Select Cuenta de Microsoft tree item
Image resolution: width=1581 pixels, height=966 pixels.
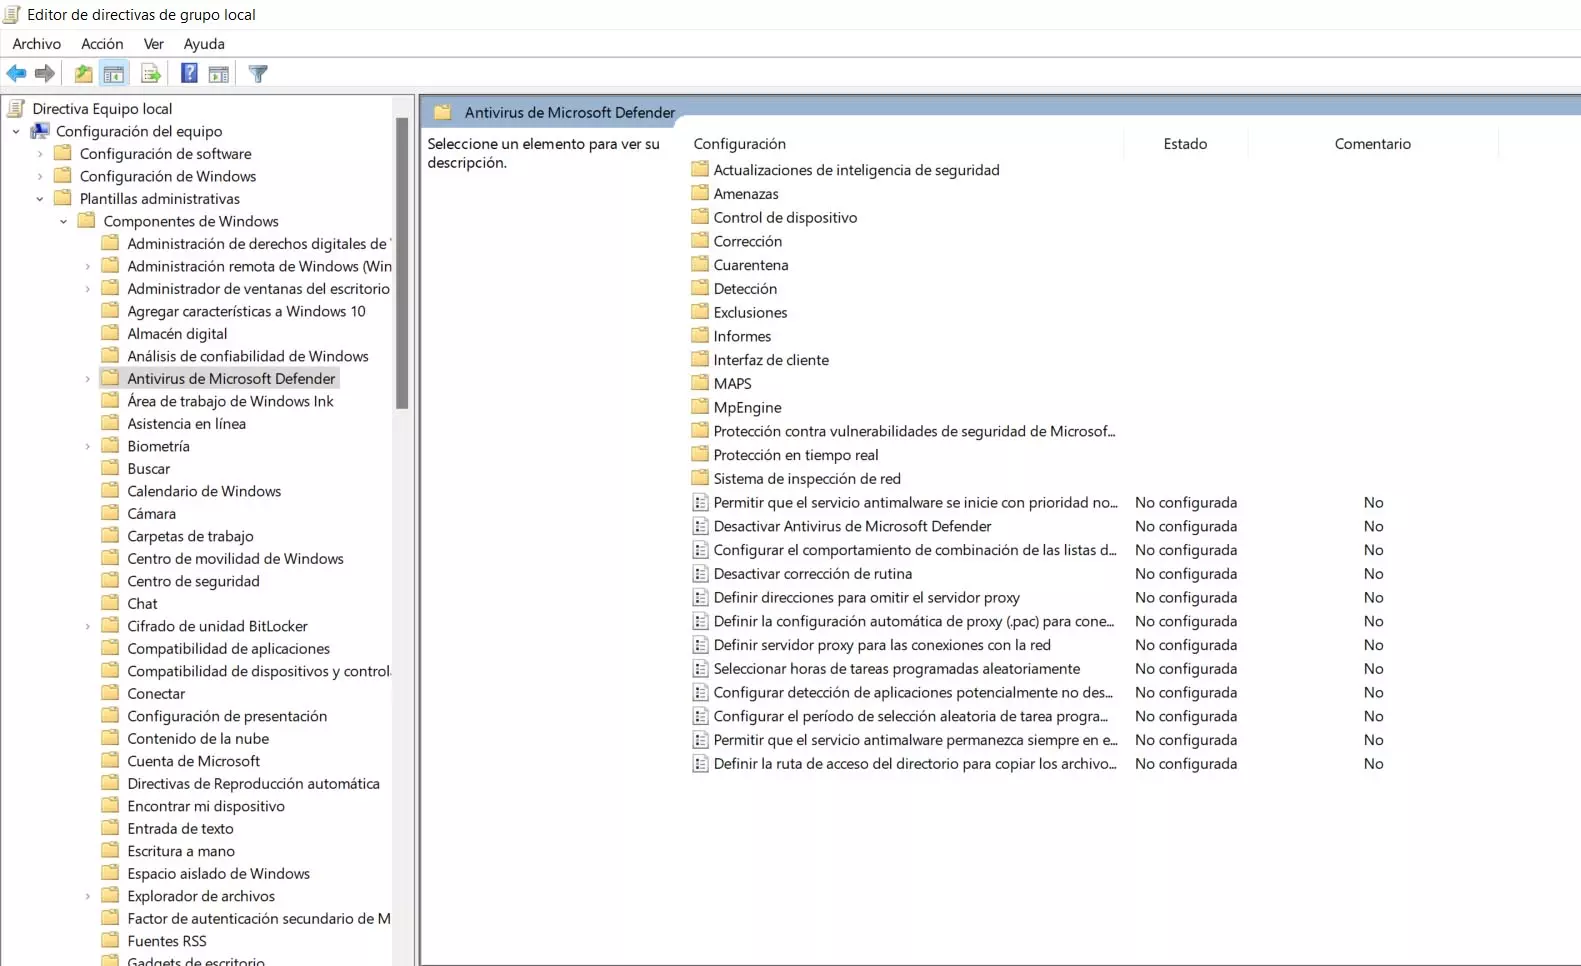click(x=193, y=761)
